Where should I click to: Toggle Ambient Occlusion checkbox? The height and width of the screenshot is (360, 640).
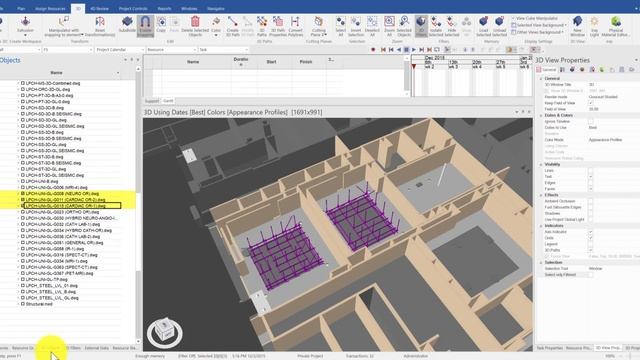pyautogui.click(x=591, y=201)
